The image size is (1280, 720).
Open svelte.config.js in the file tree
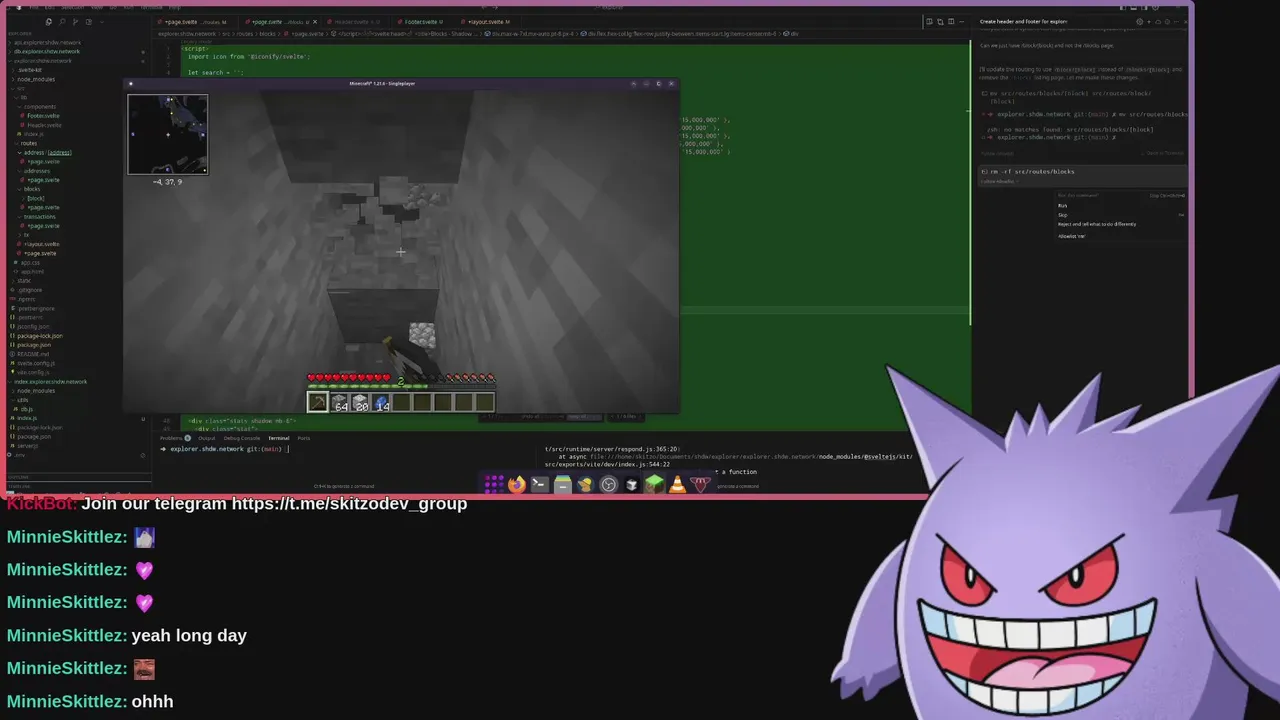click(x=37, y=363)
